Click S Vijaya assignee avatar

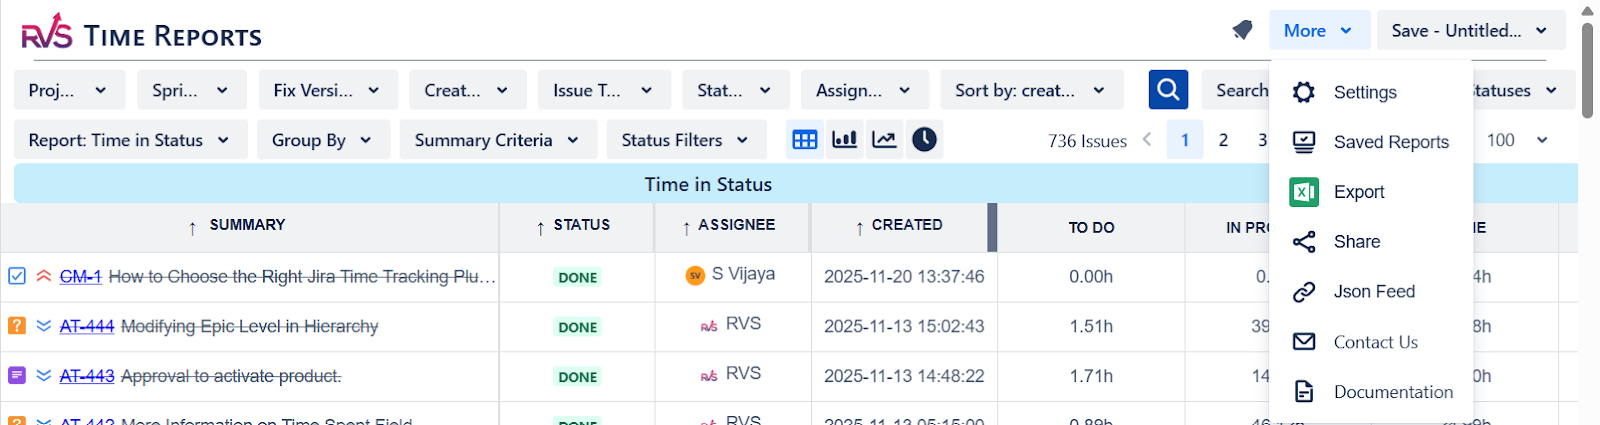click(695, 275)
